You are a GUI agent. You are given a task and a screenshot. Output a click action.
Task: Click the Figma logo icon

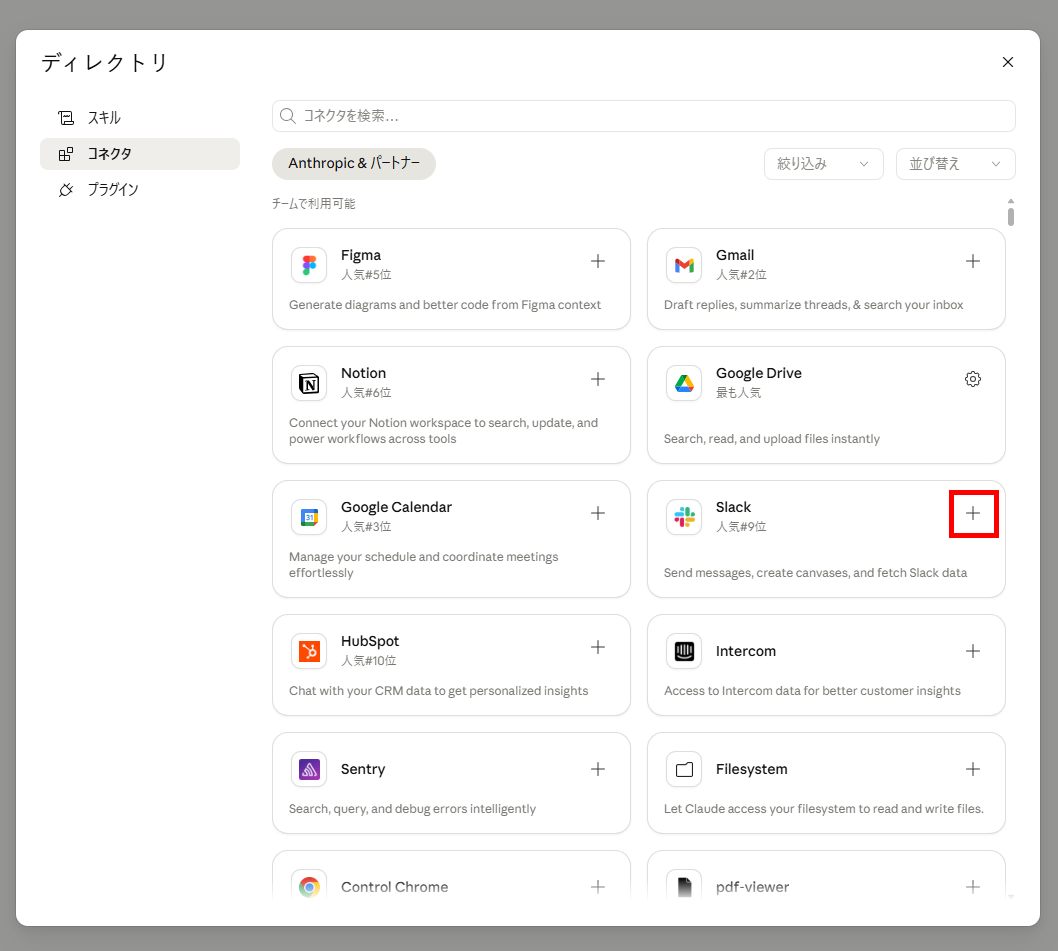tap(309, 265)
